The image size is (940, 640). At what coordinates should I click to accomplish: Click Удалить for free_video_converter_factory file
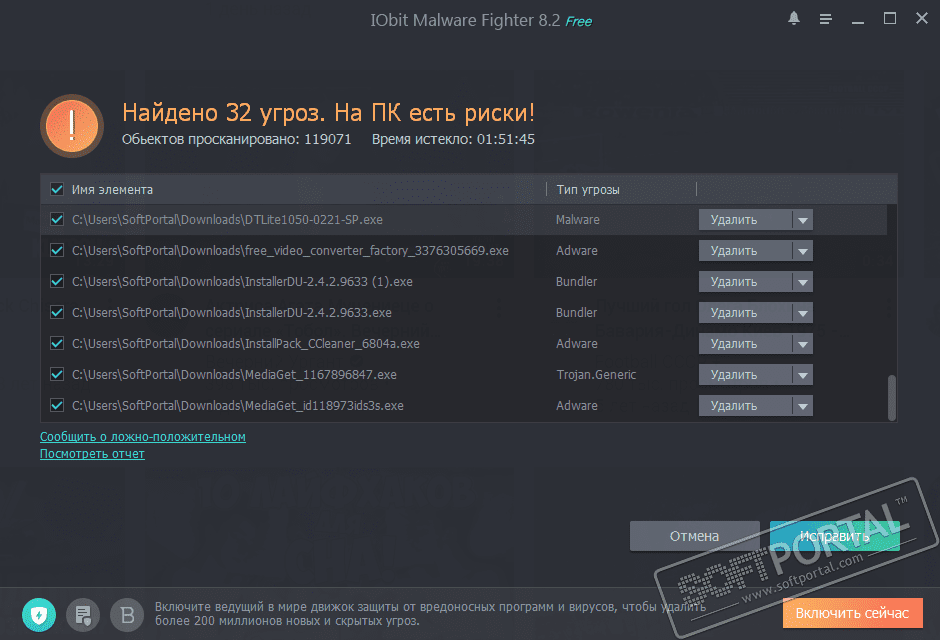pos(745,250)
